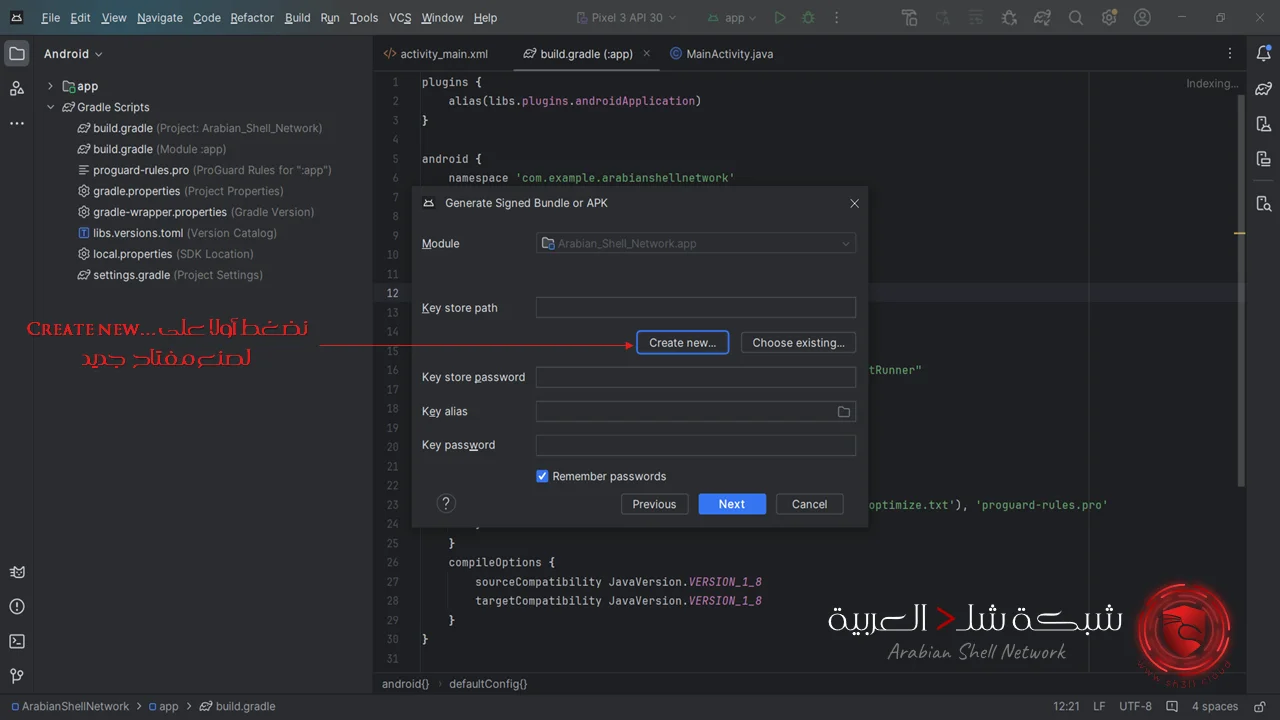Image resolution: width=1280 pixels, height=720 pixels.
Task: Click Build hammer icon in toolbar
Action: point(909,18)
